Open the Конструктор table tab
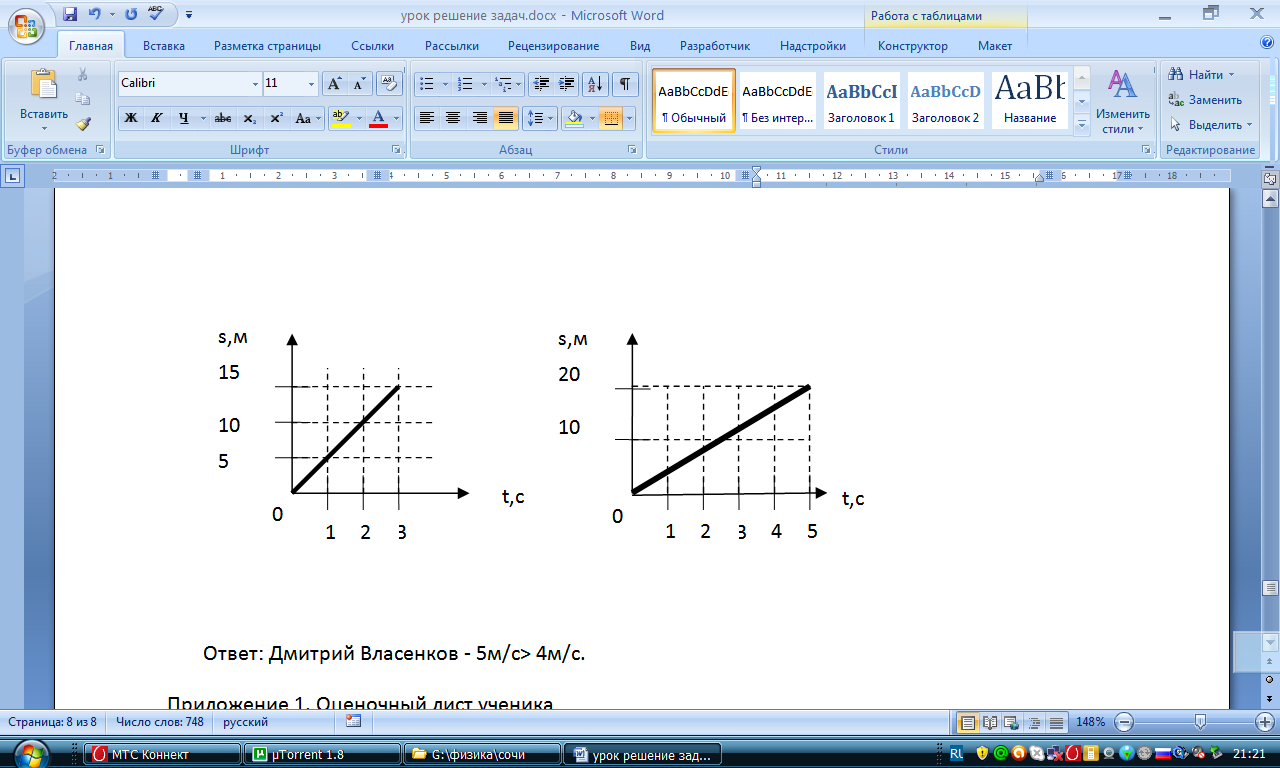Image resolution: width=1280 pixels, height=768 pixels. (x=912, y=46)
